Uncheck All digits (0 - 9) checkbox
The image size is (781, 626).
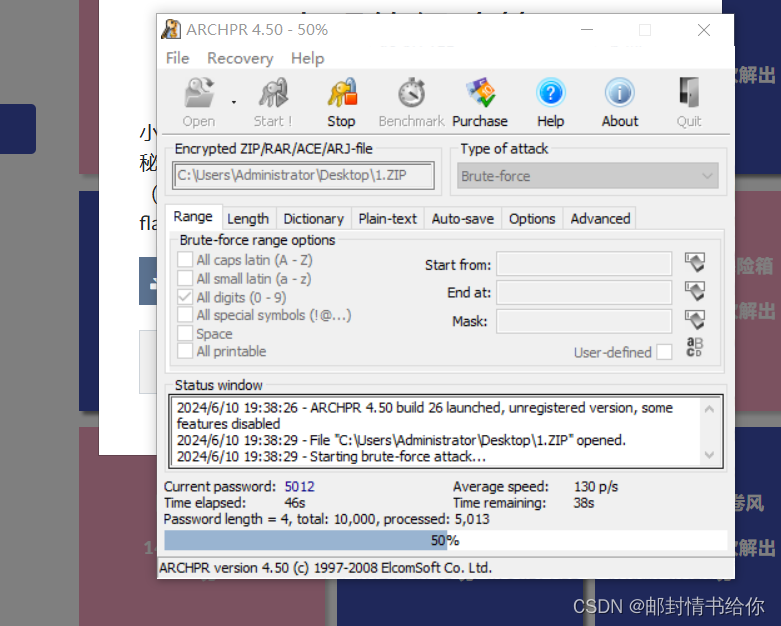point(185,297)
